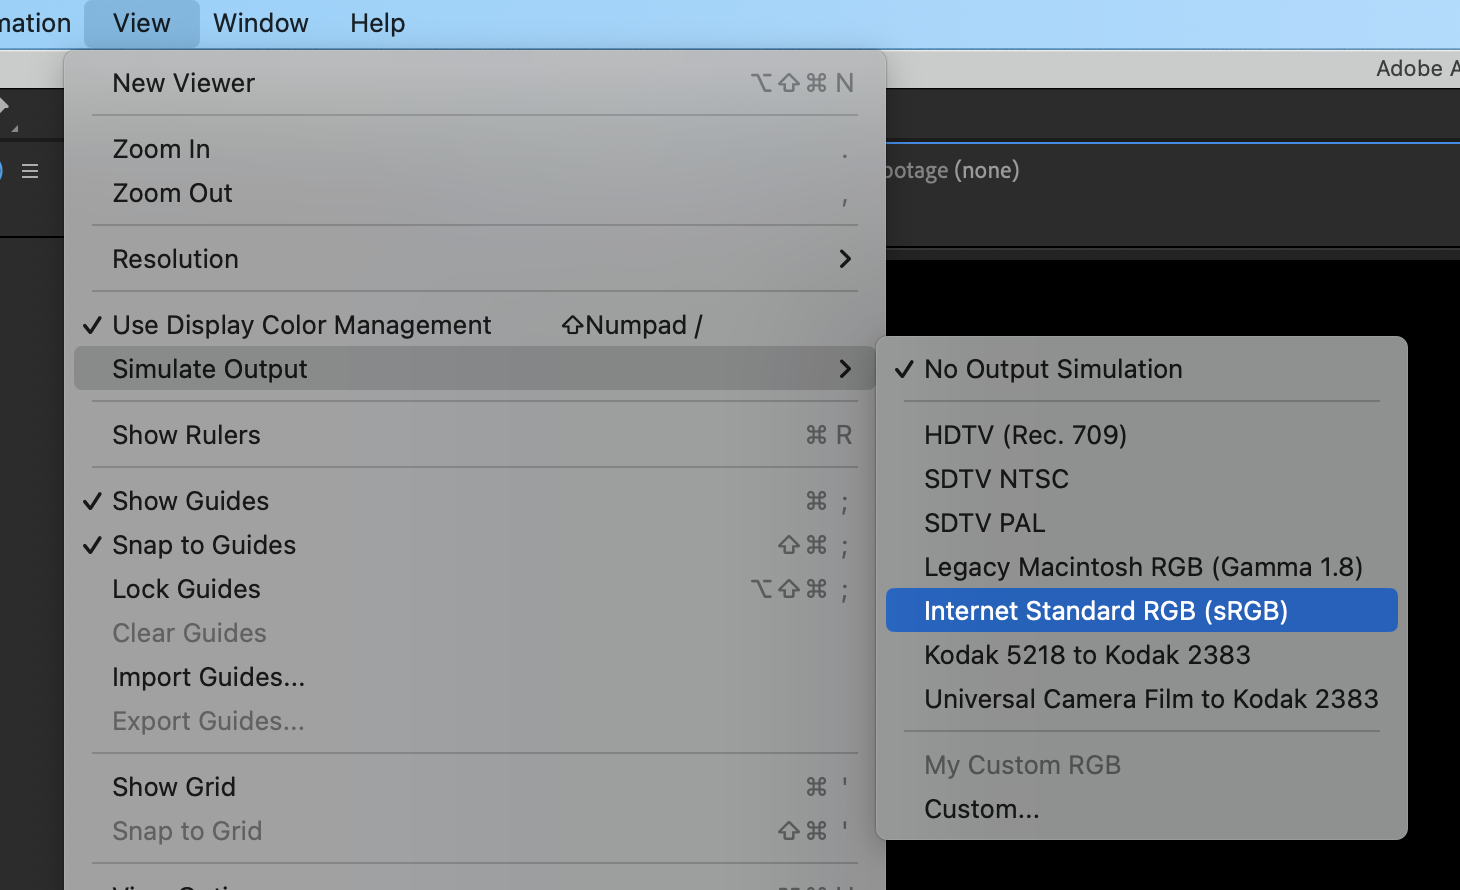
Task: Open the panel hamburger menu icon
Action: (29, 170)
